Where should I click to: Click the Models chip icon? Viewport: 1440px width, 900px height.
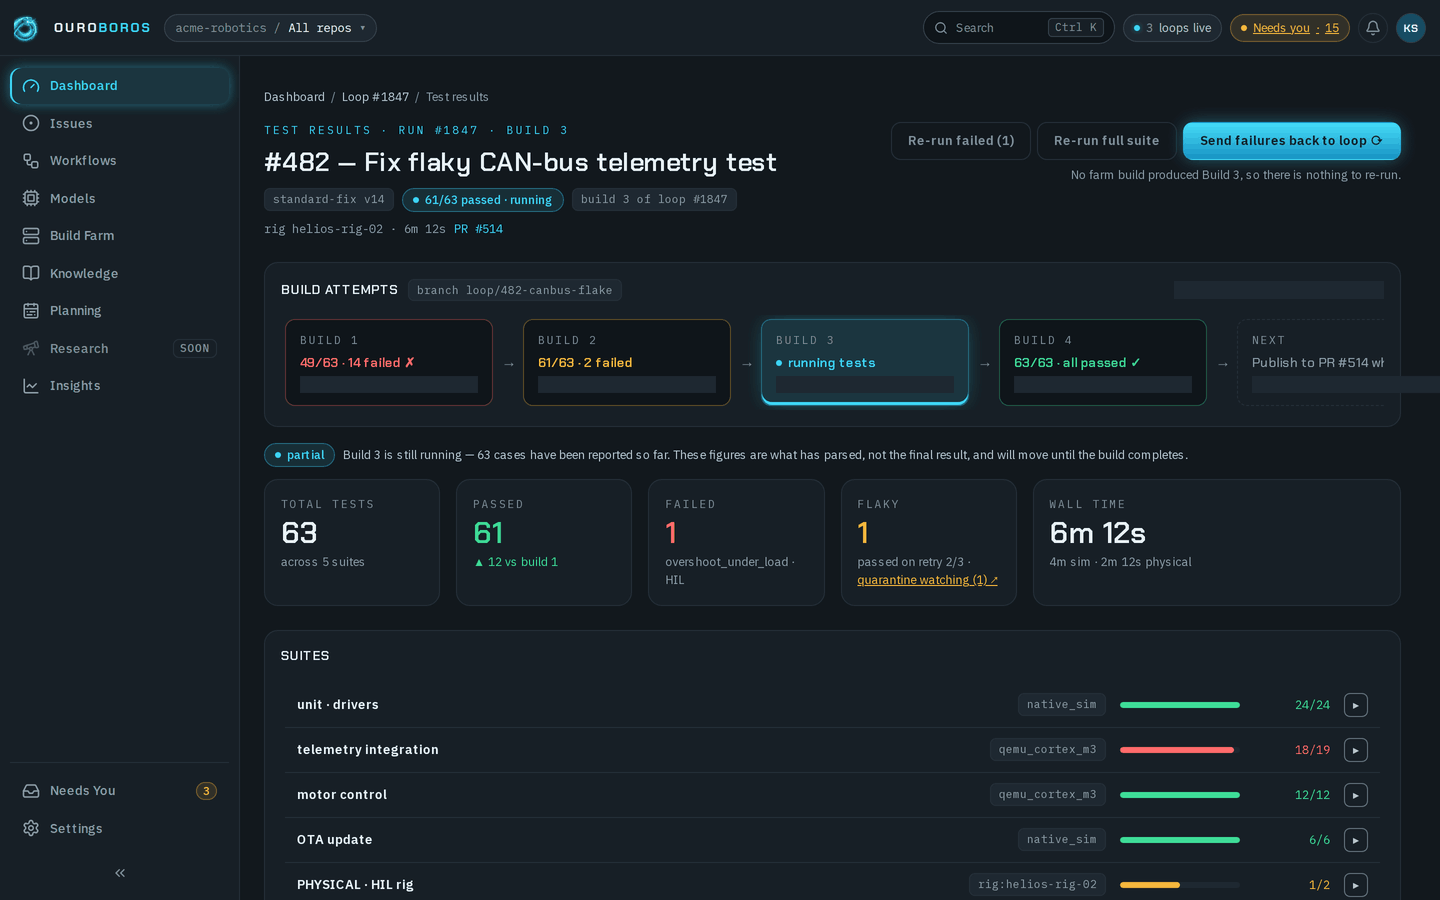coord(31,198)
